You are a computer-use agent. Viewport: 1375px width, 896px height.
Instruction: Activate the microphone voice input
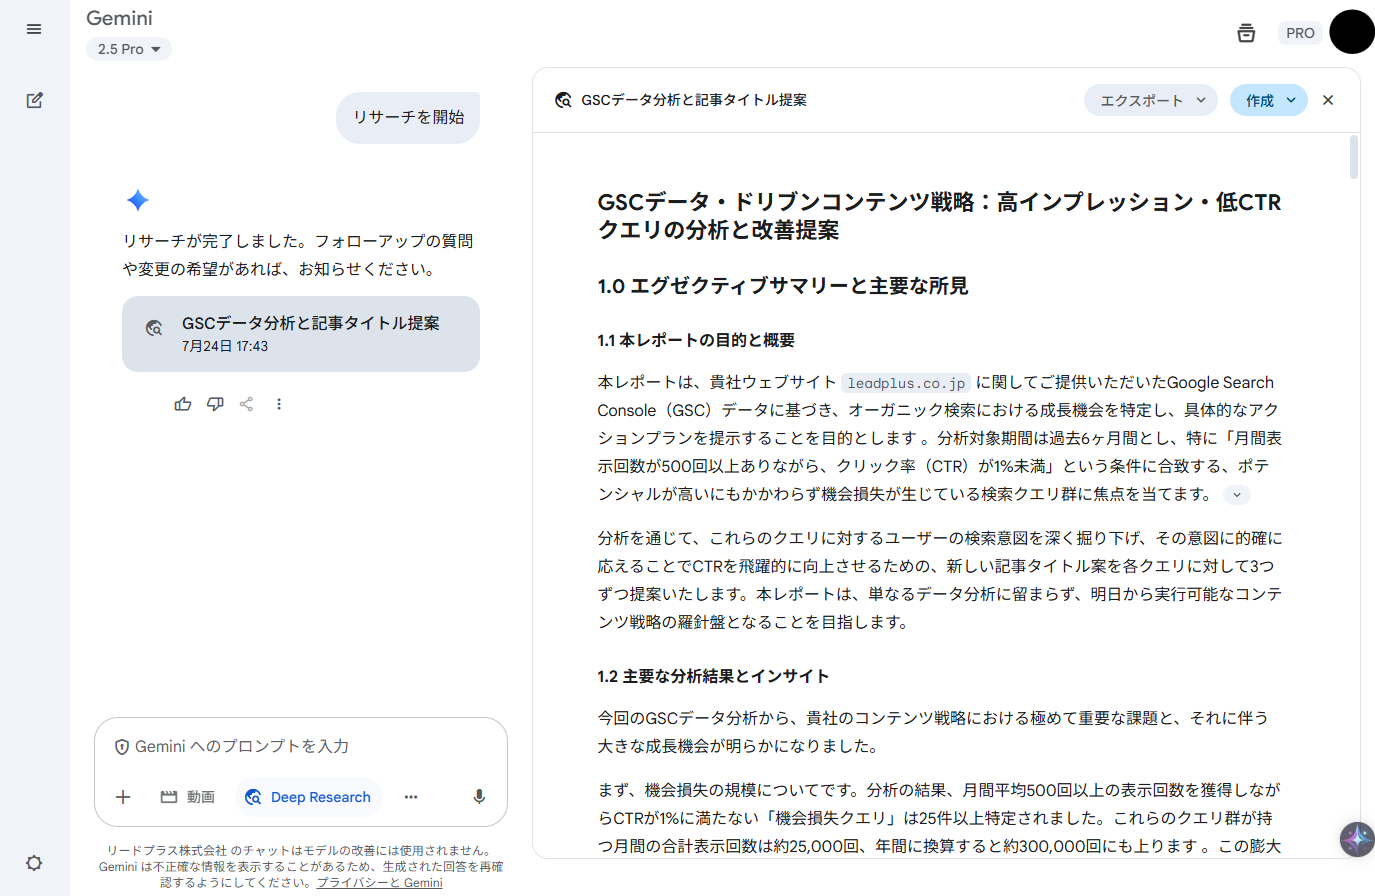(479, 797)
